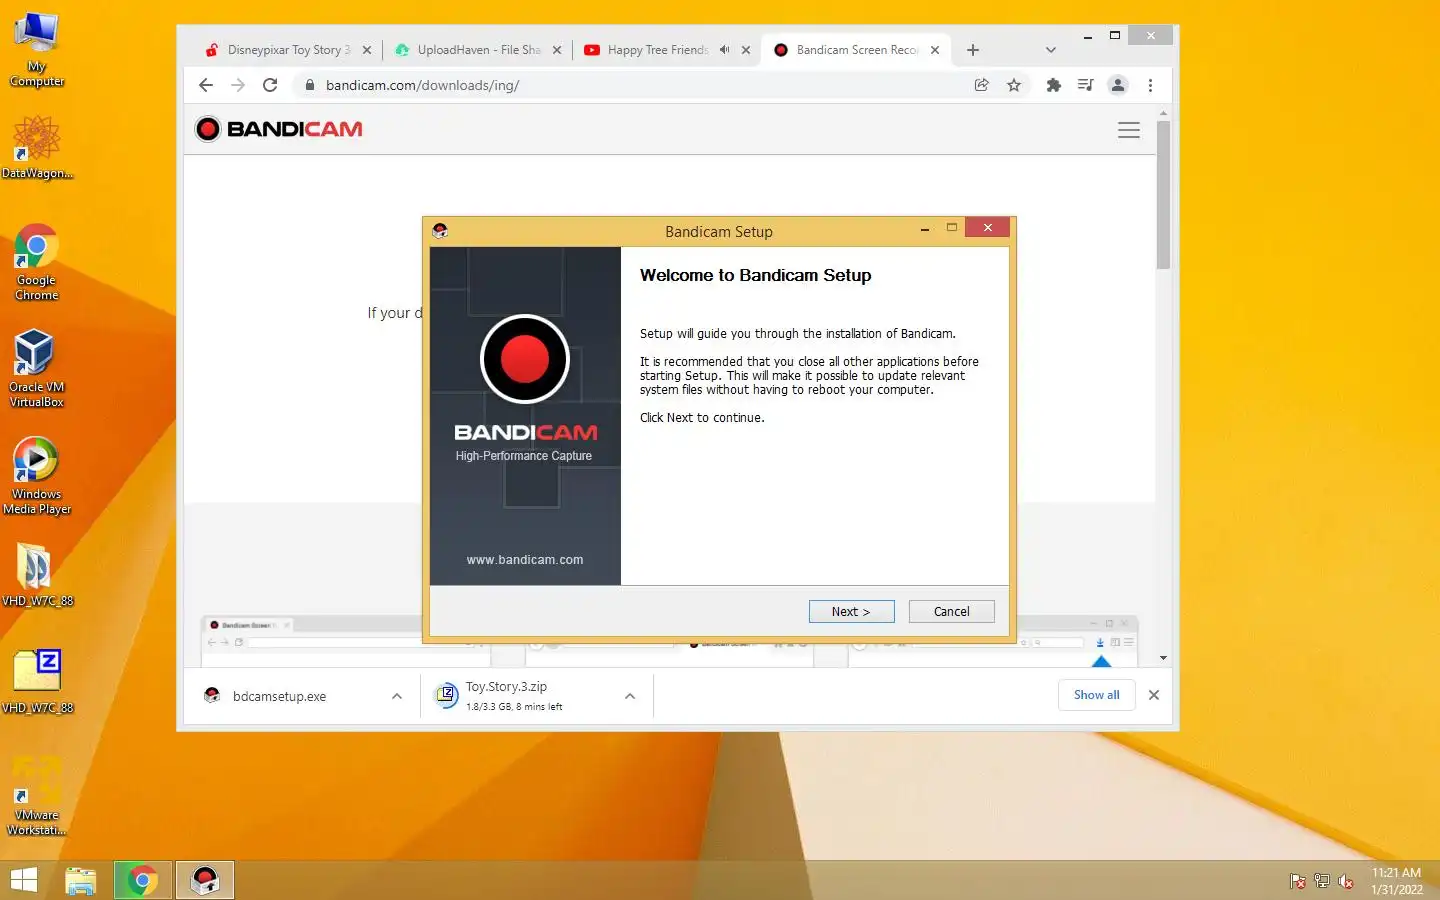This screenshot has width=1440, height=900.
Task: Open the Action Center flag tray icon
Action: coord(1298,881)
